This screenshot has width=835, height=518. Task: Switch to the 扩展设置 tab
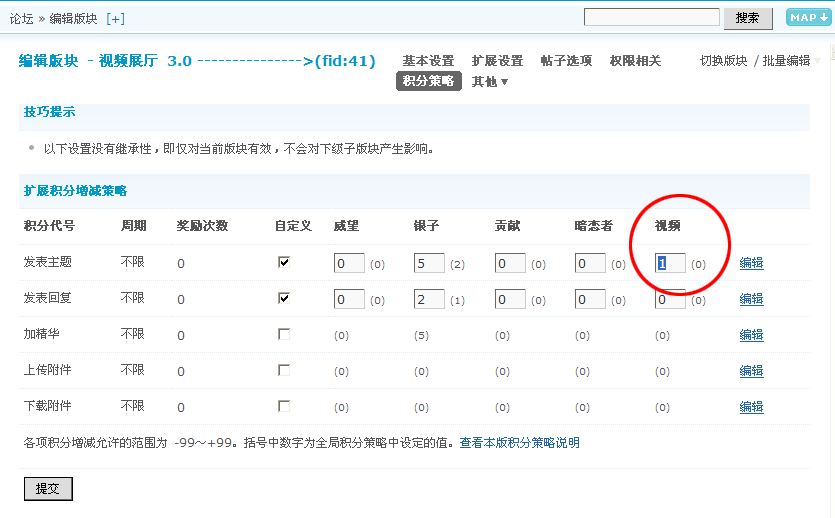point(497,61)
